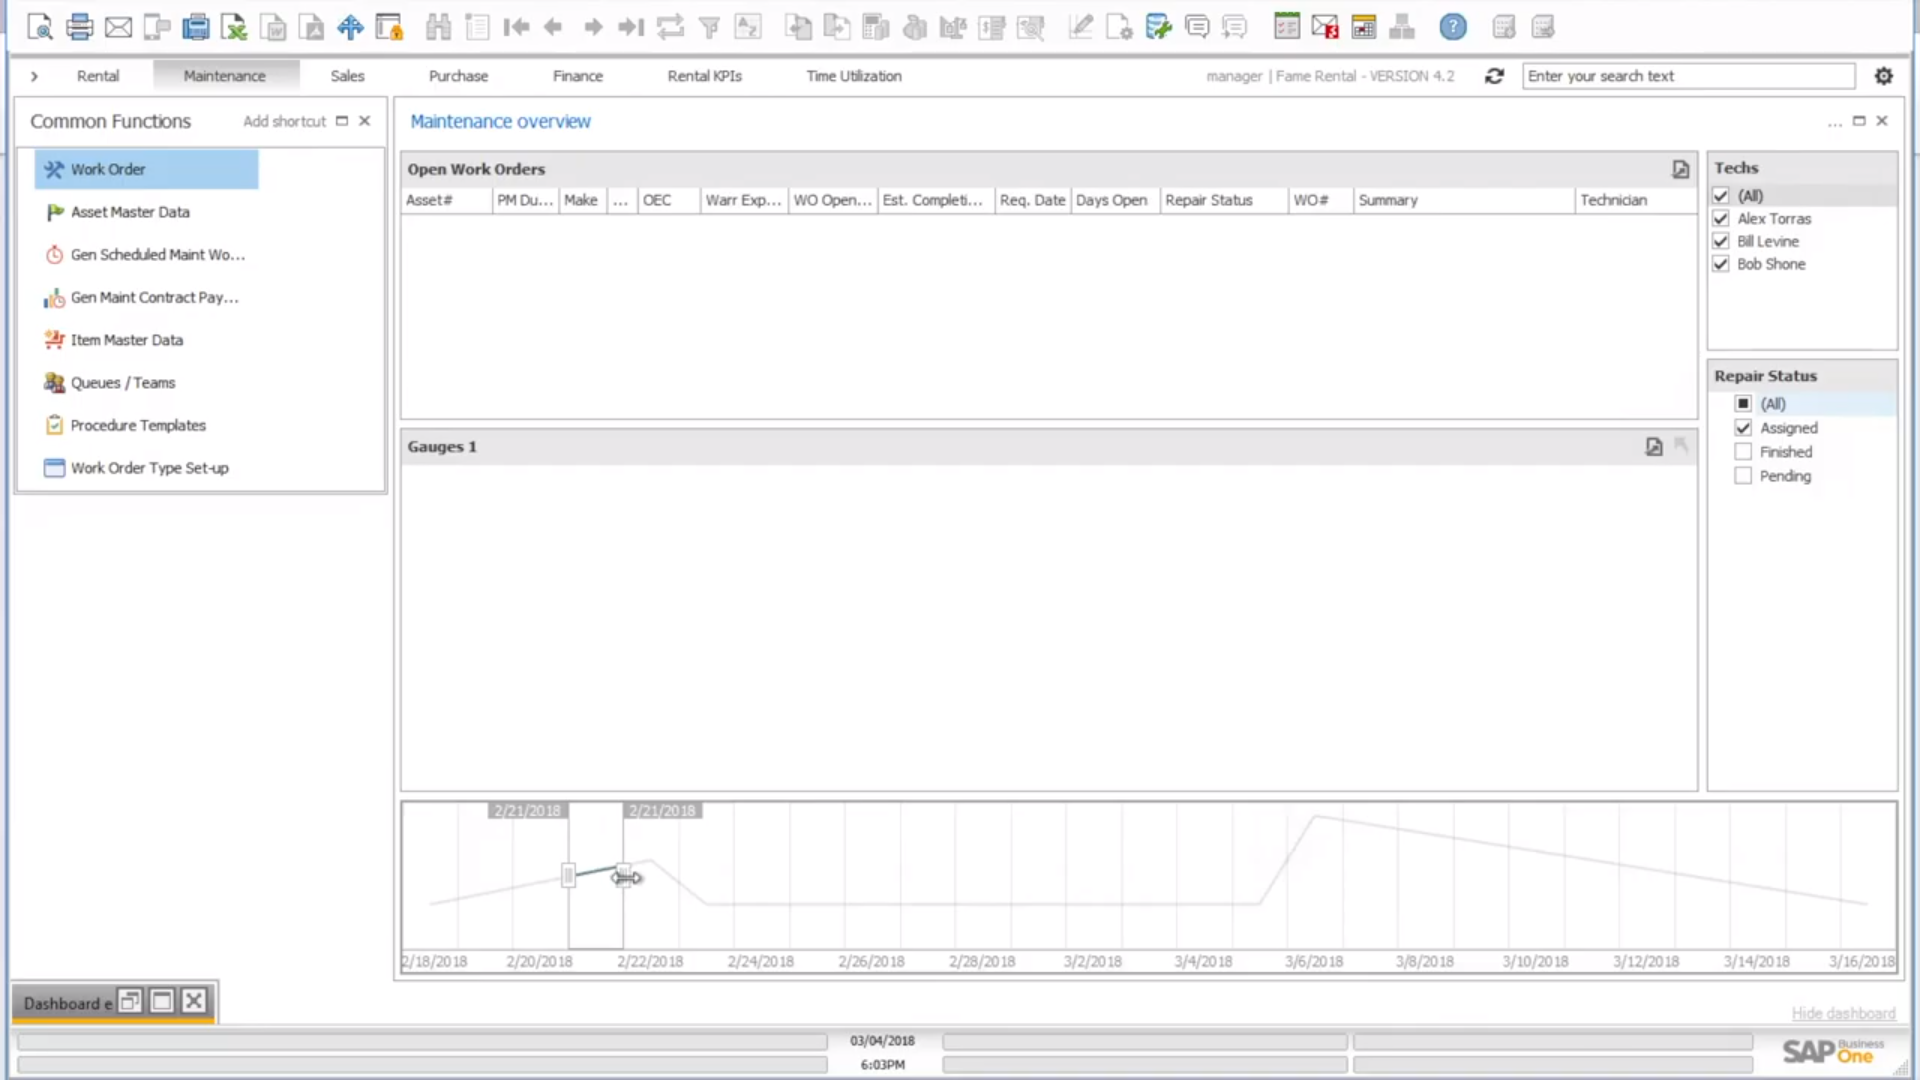This screenshot has width=1920, height=1080.
Task: Click the Open Work Orders export icon
Action: [x=1680, y=169]
